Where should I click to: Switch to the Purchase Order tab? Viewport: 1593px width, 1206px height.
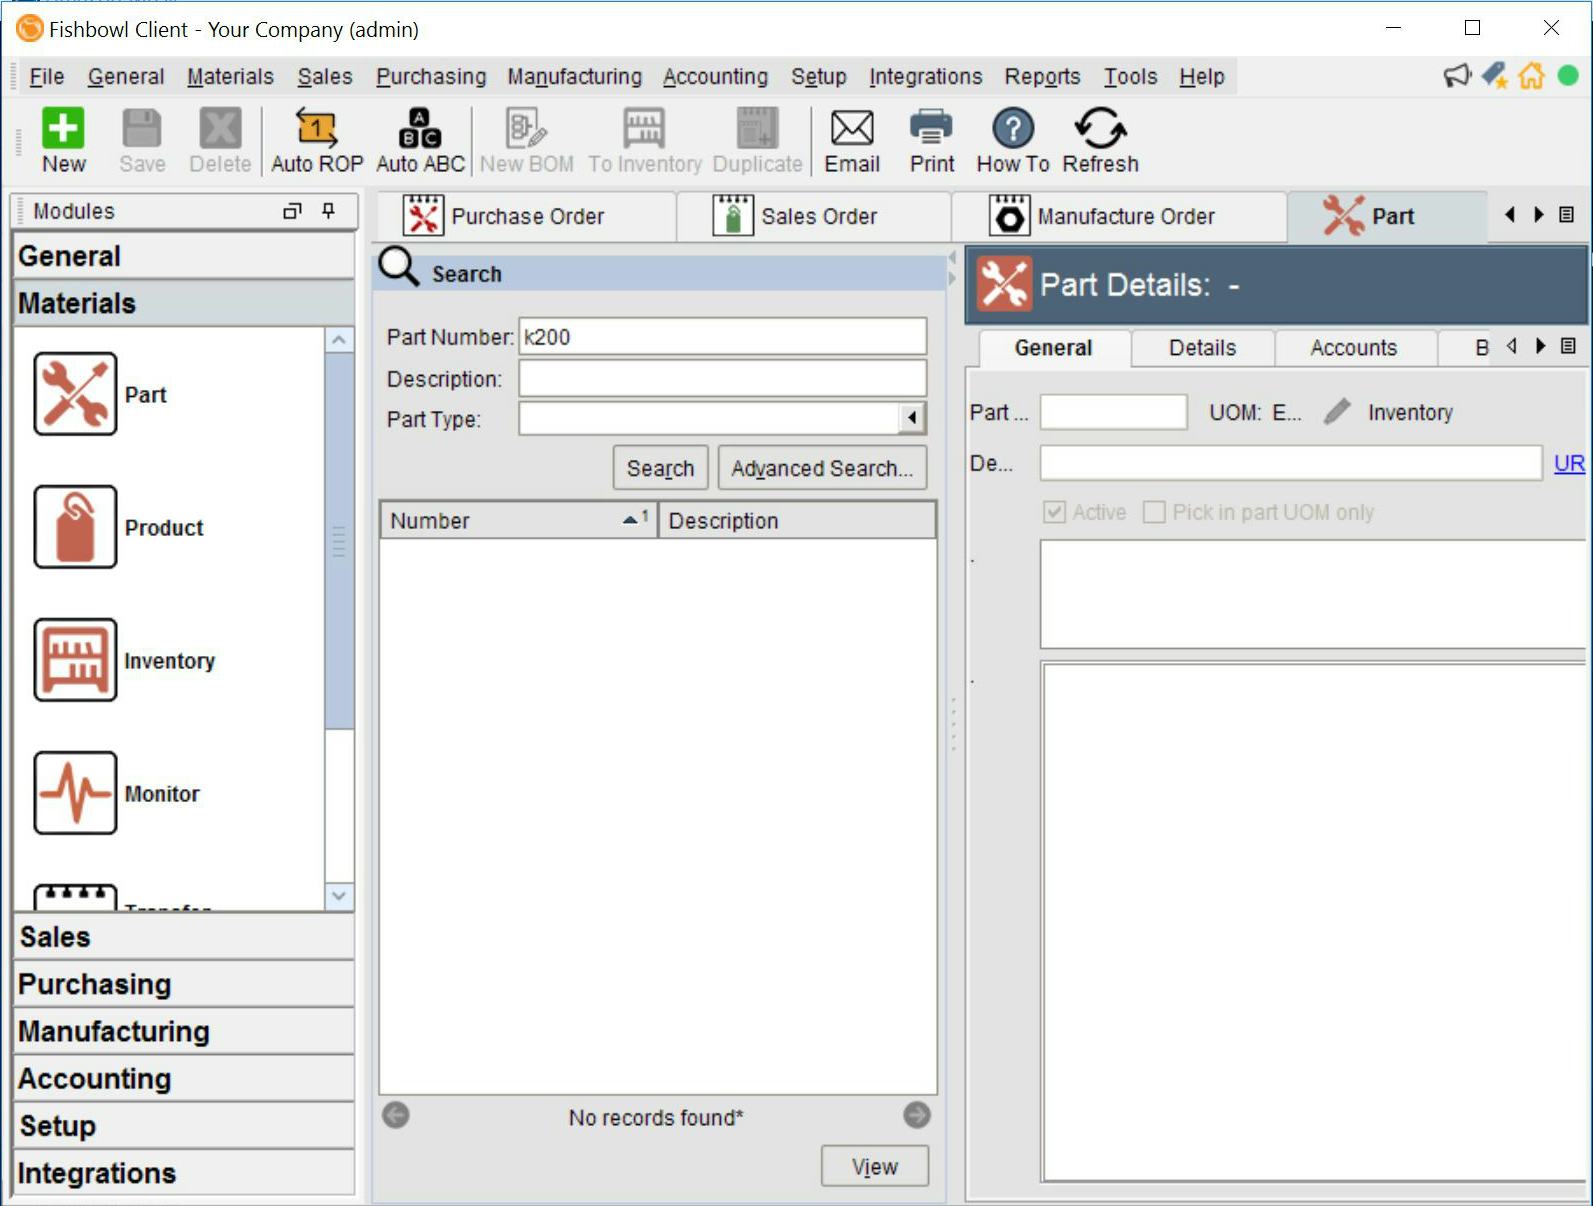pos(526,216)
